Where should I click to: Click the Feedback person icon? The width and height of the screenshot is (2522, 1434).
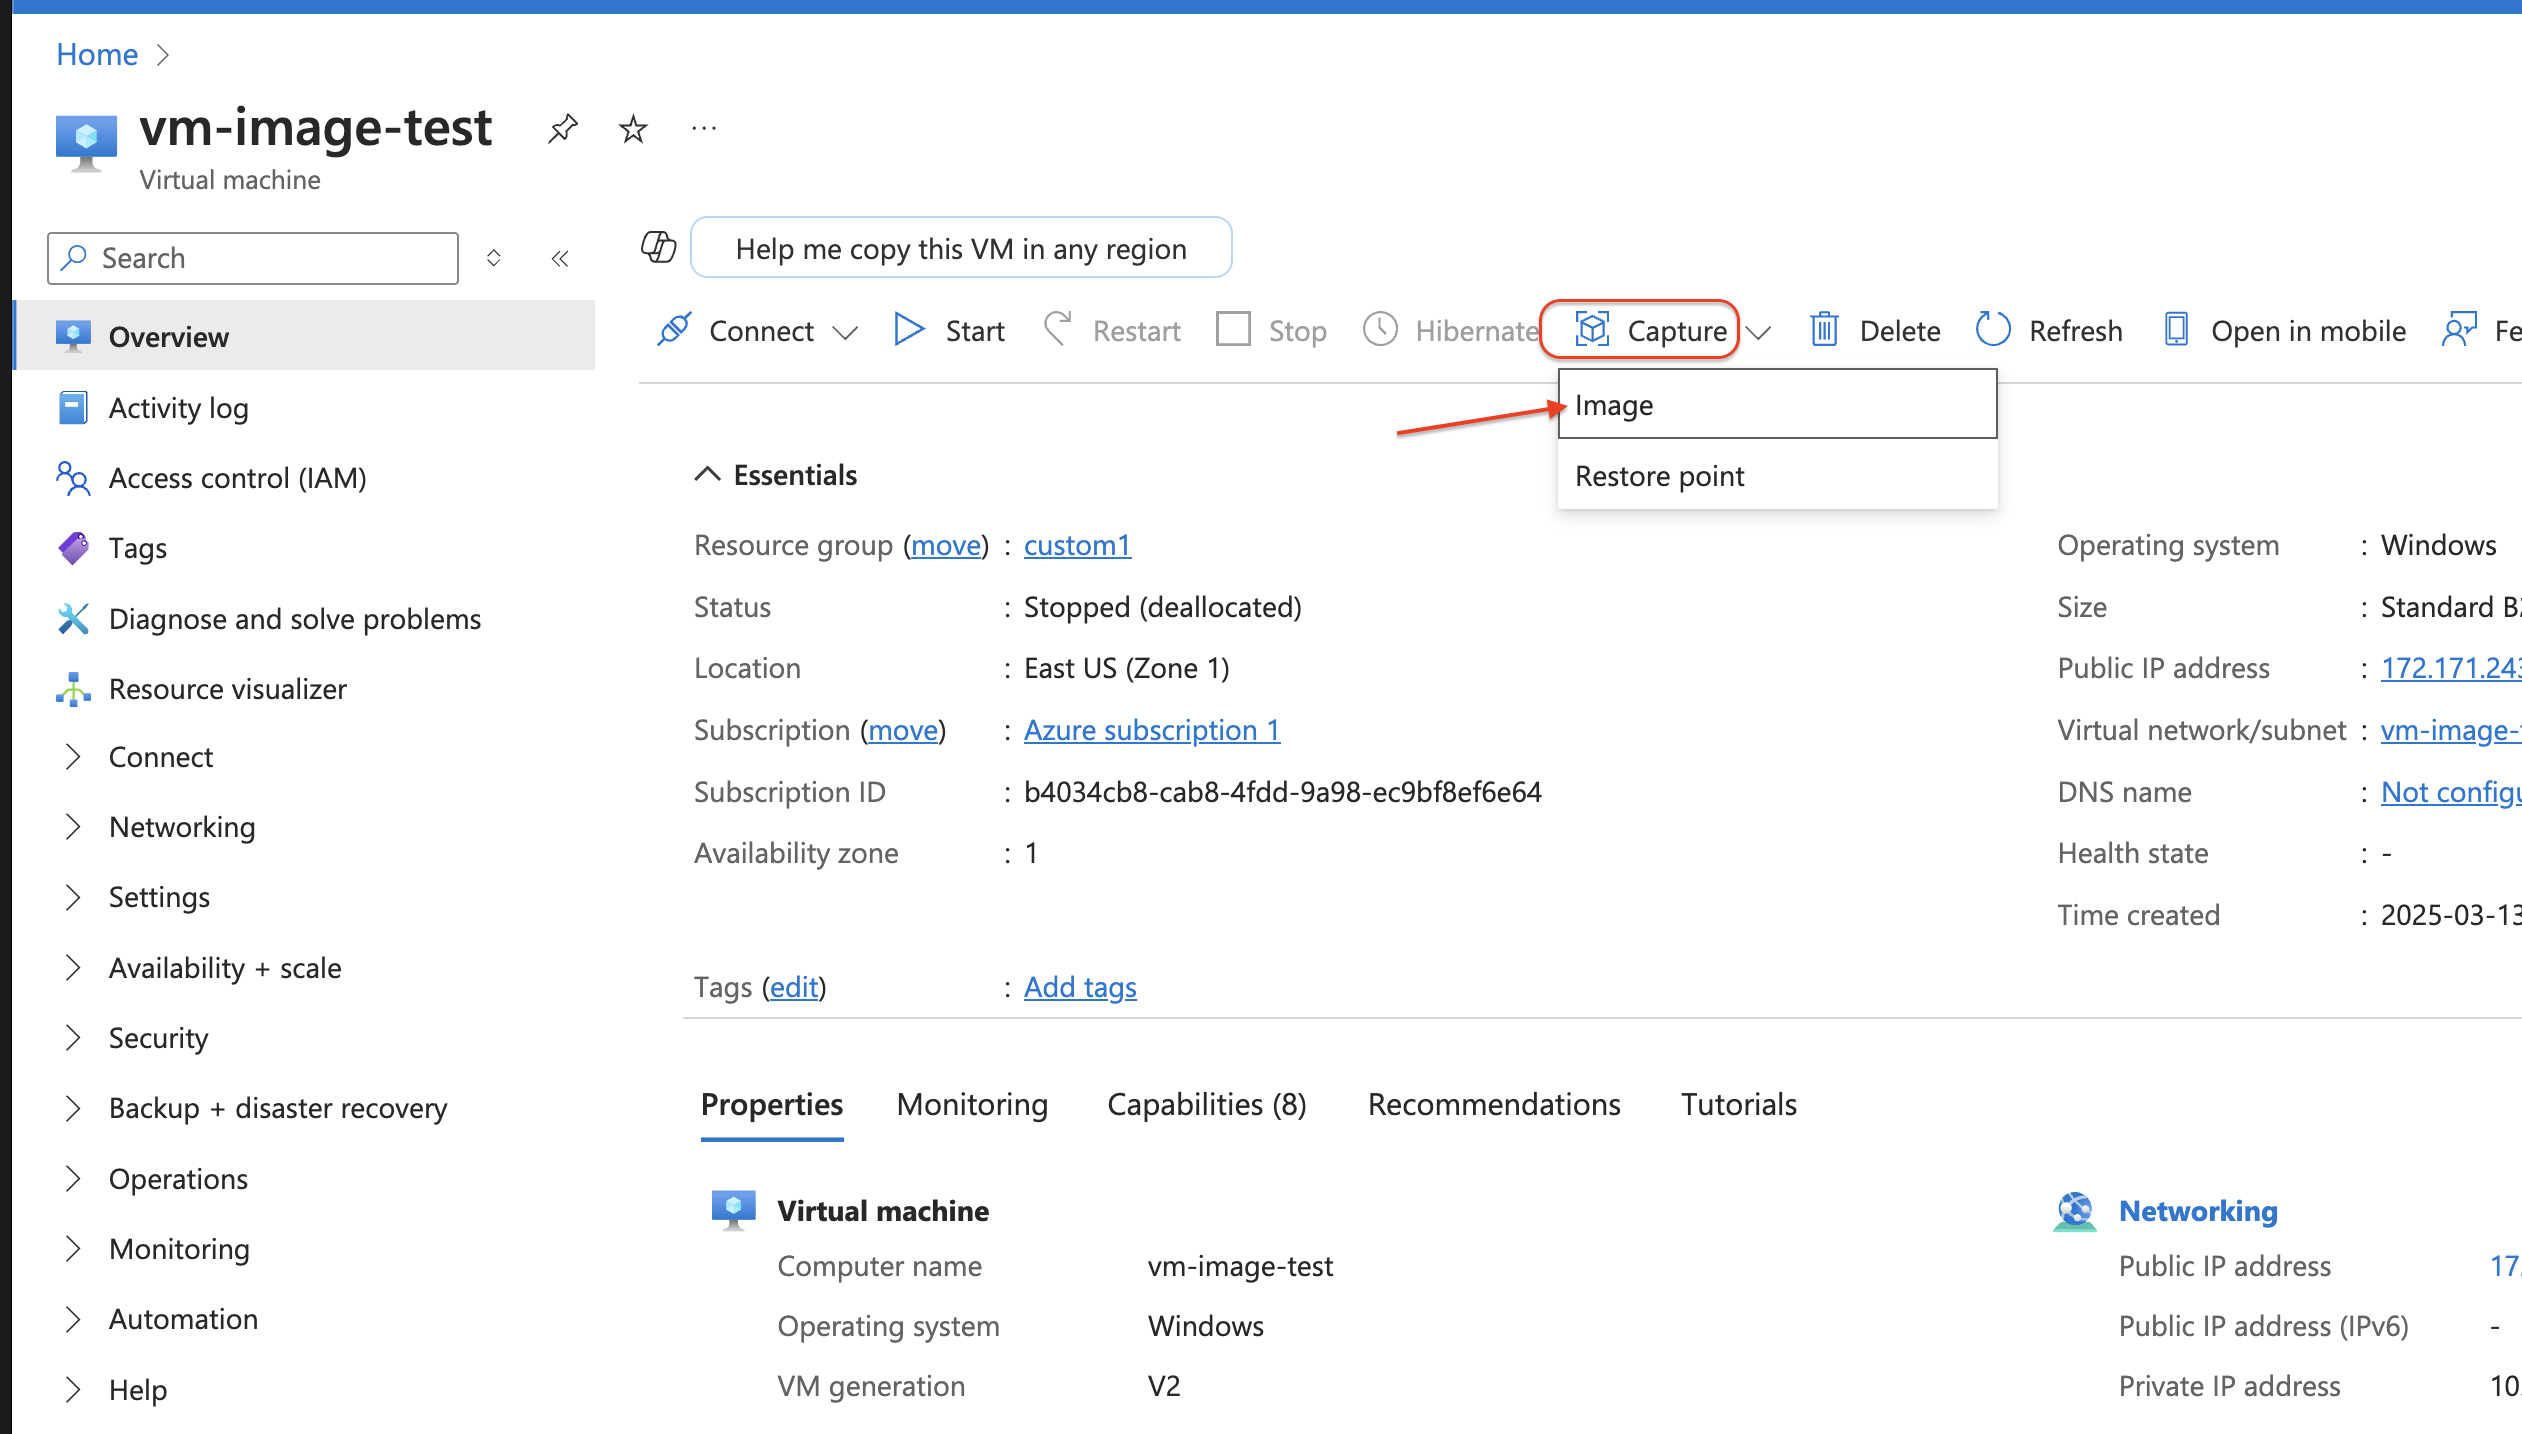(2458, 329)
